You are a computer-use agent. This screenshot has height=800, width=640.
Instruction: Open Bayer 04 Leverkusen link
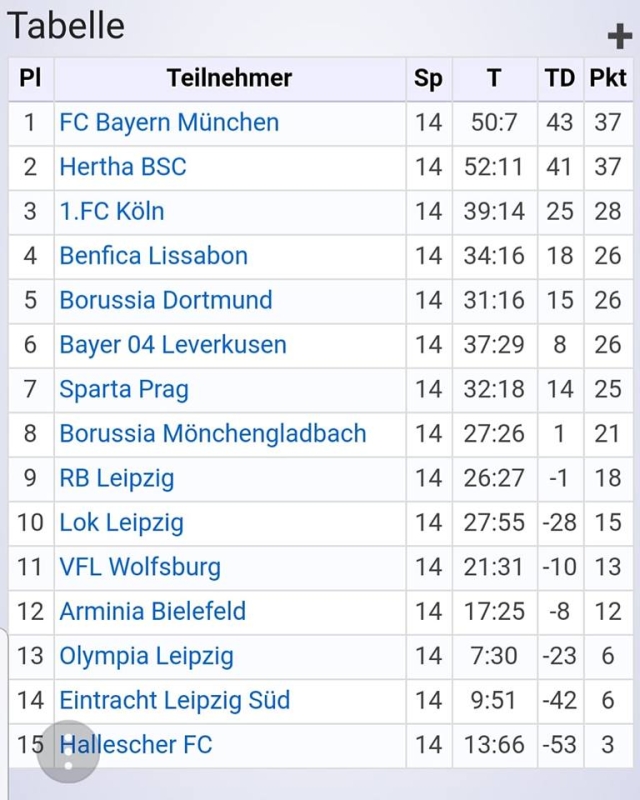pos(173,345)
